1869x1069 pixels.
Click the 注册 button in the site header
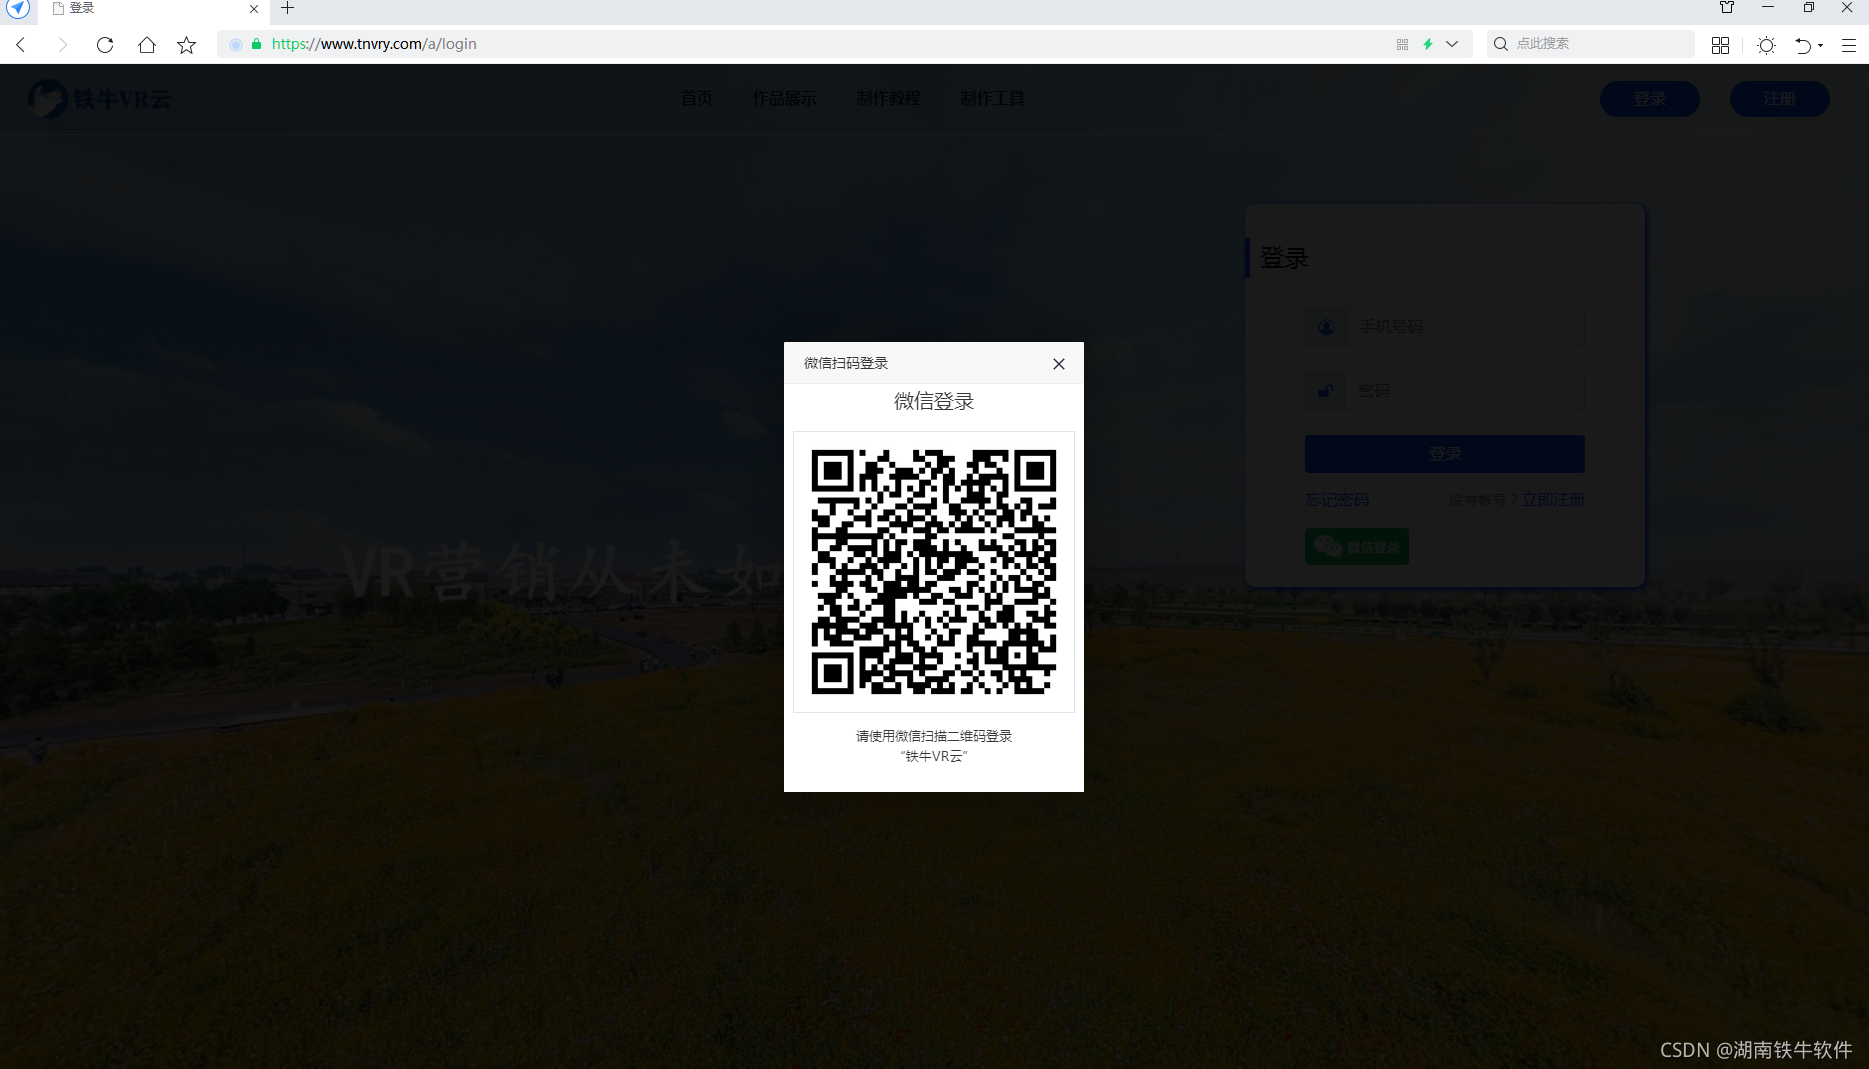click(x=1780, y=99)
